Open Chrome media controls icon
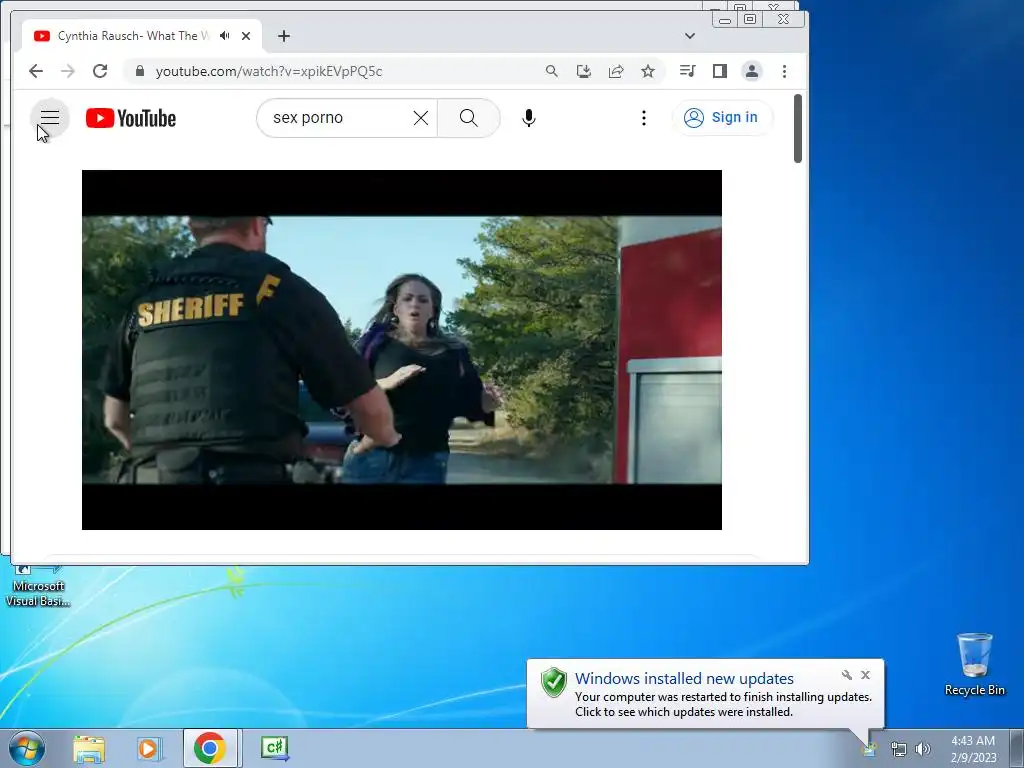 (x=688, y=71)
